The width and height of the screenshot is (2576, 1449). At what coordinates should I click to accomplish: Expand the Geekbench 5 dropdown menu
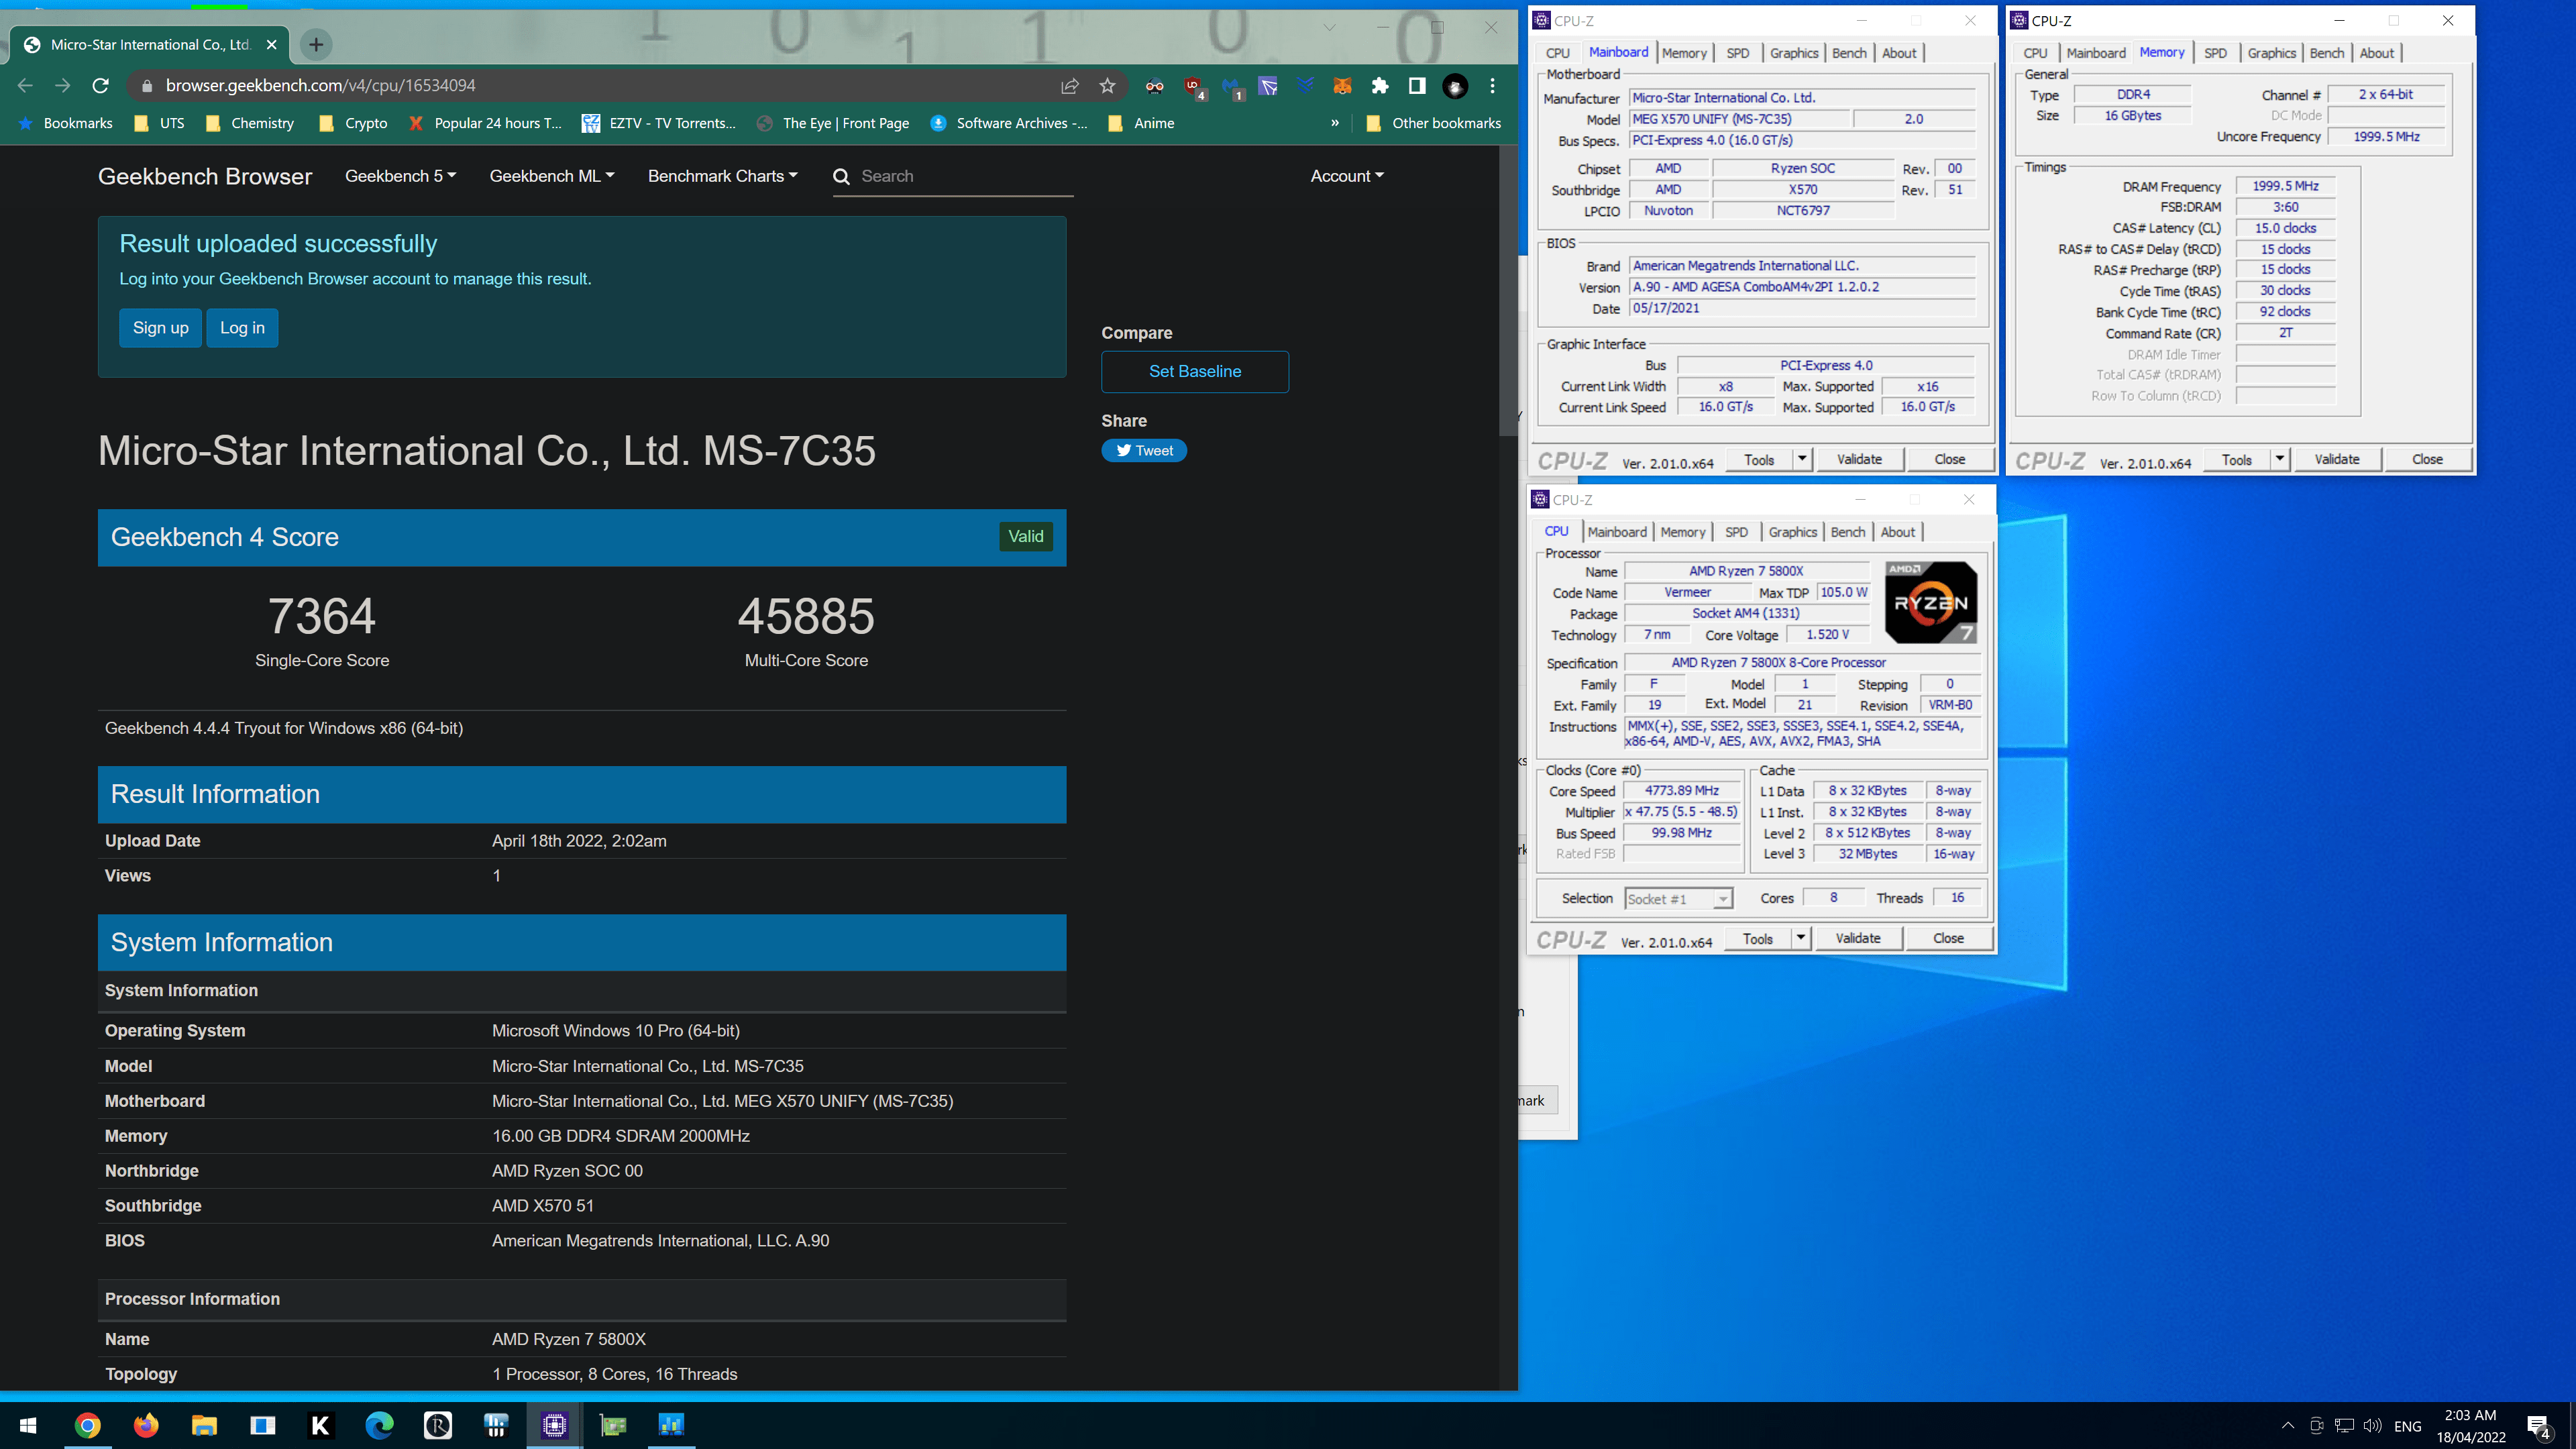pyautogui.click(x=400, y=176)
